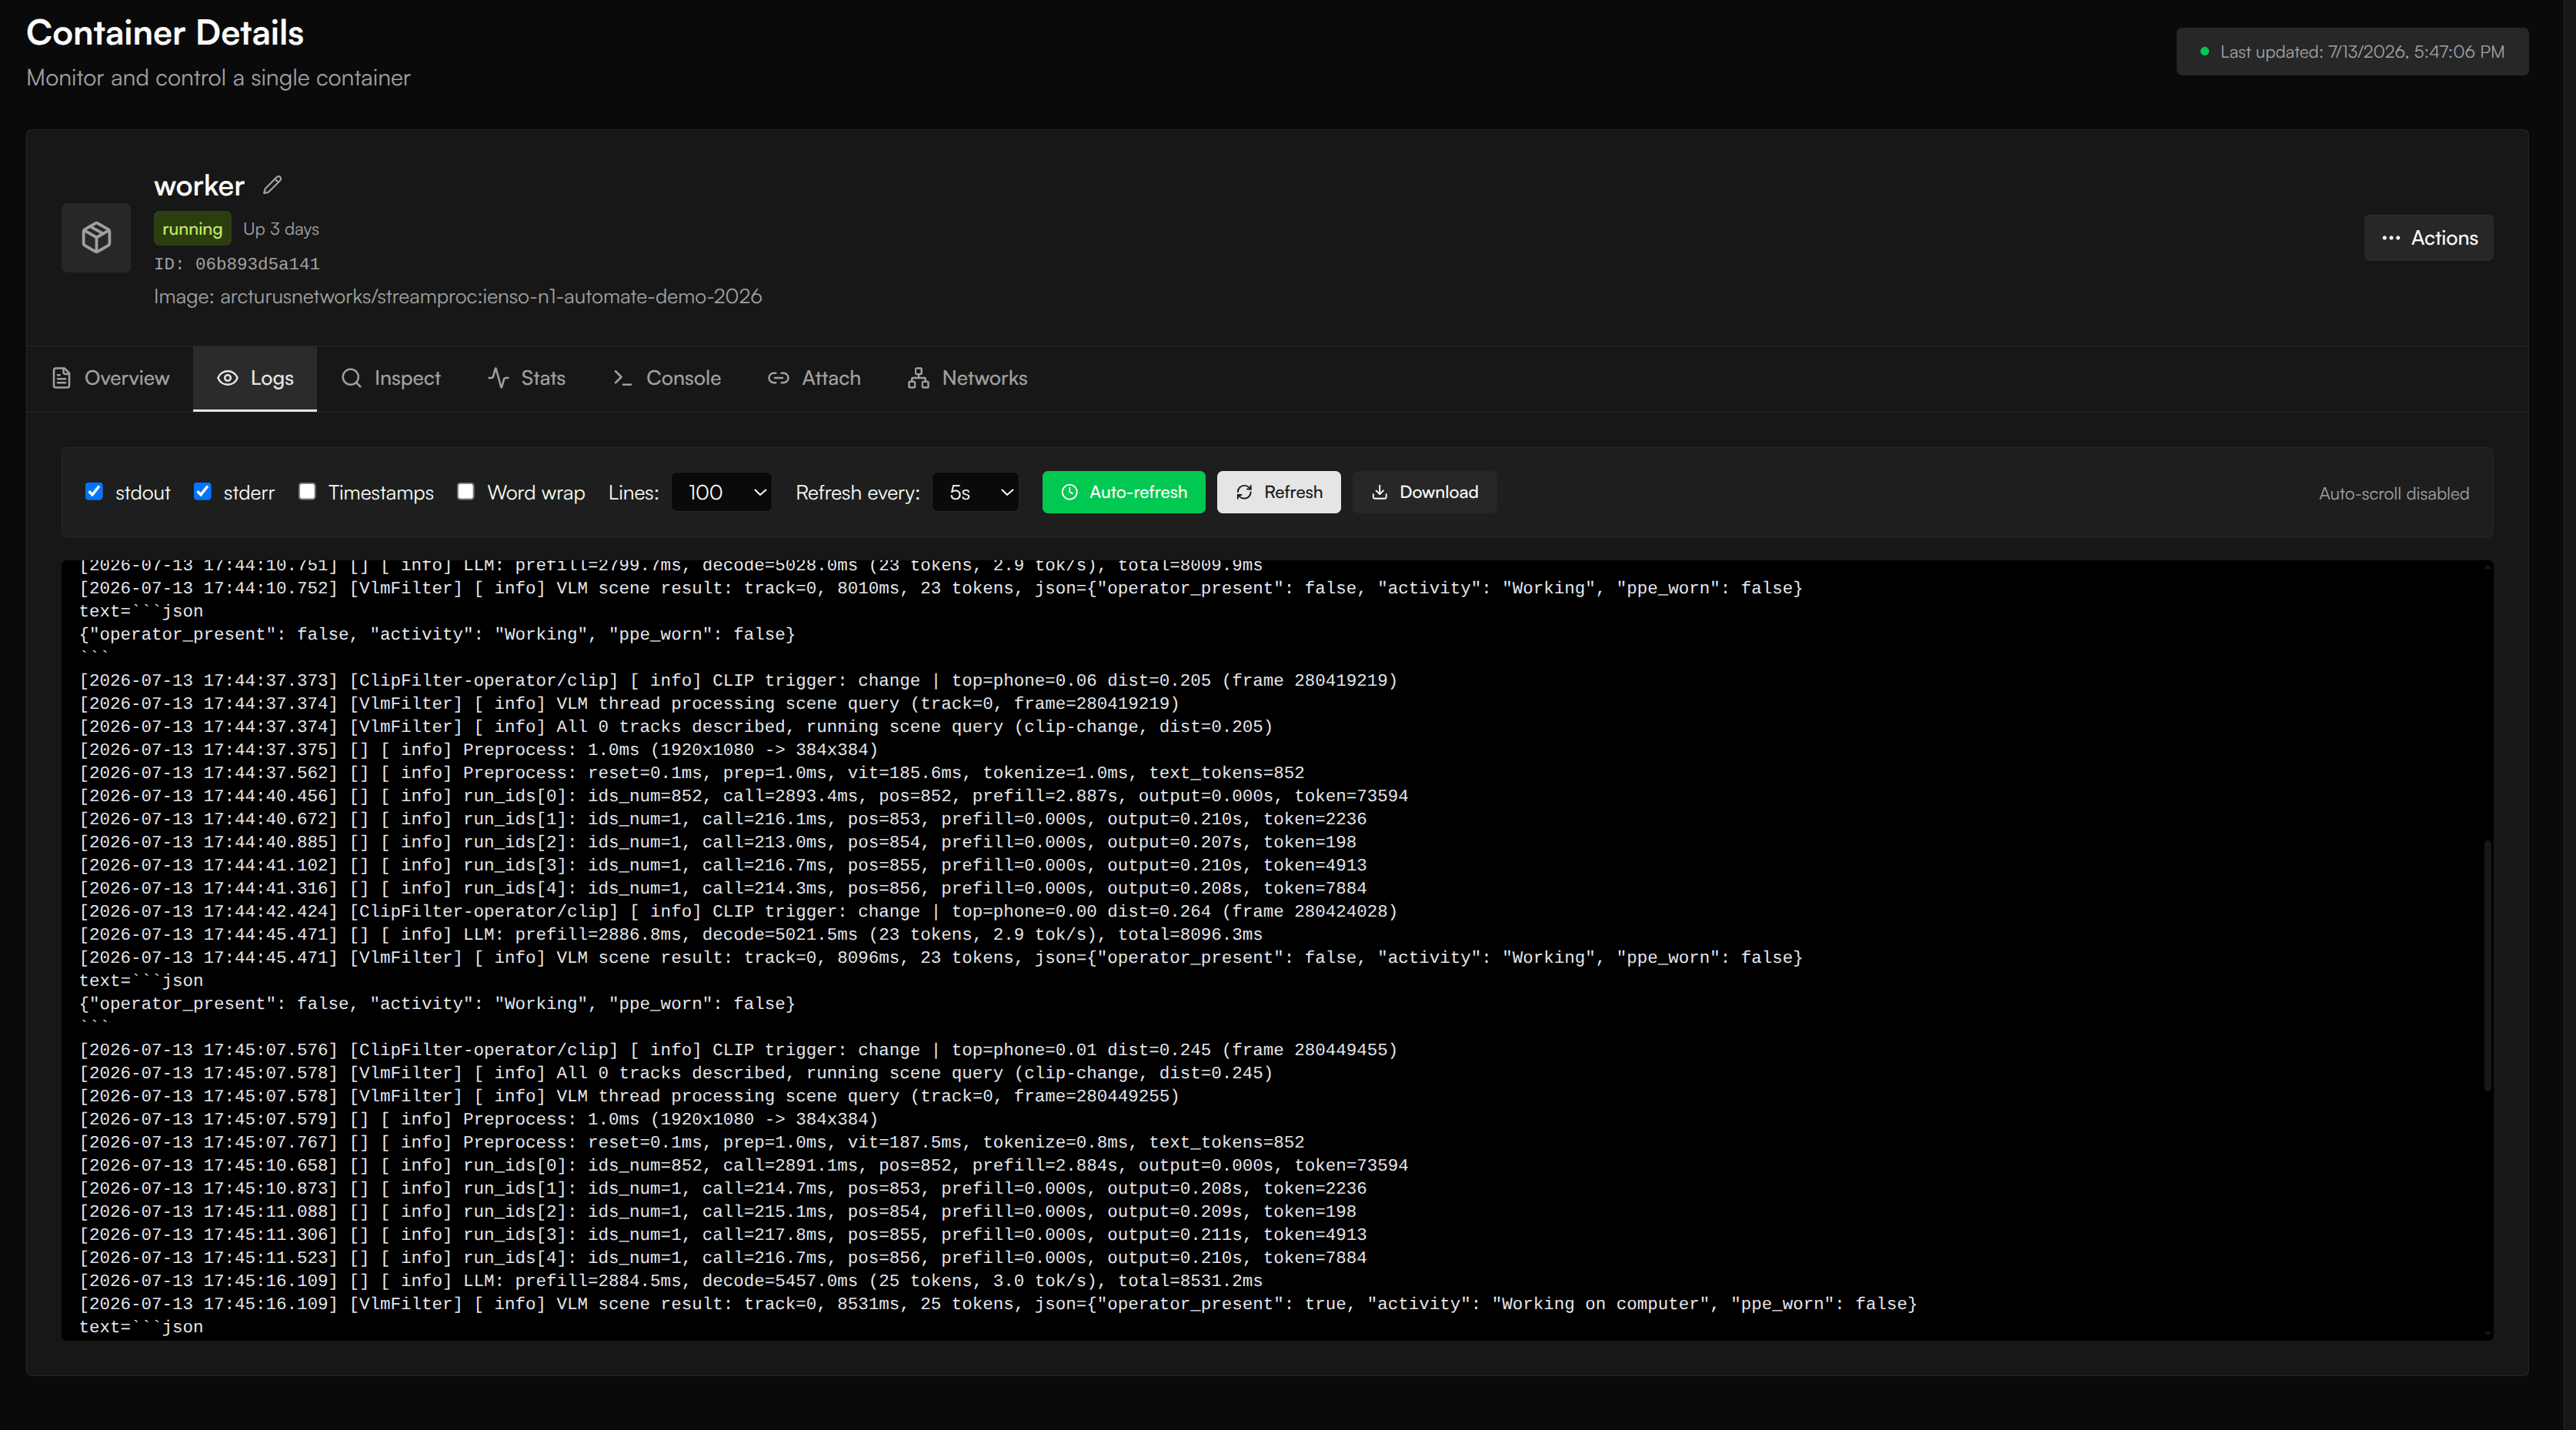Image resolution: width=2576 pixels, height=1430 pixels.
Task: Open the Refresh every interval dropdown
Action: point(976,492)
